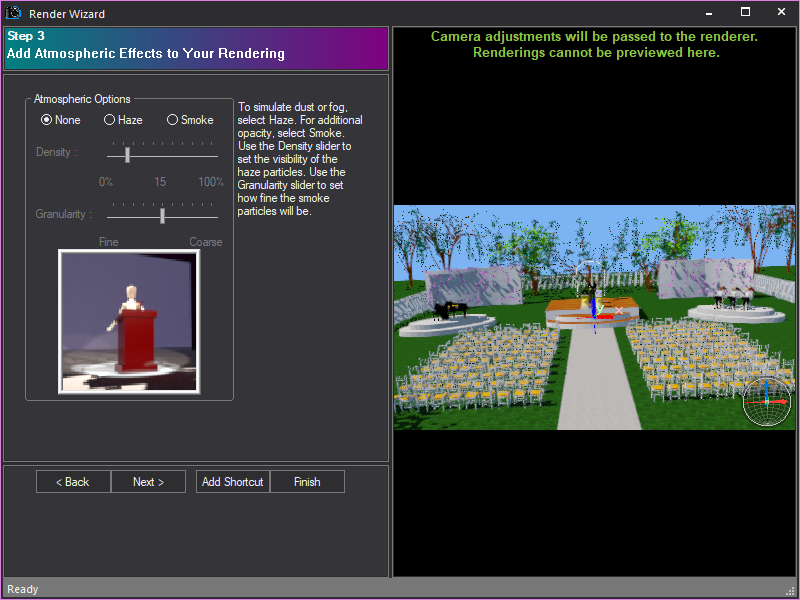Image resolution: width=800 pixels, height=600 pixels.
Task: Select the None atmospheric option
Action: pyautogui.click(x=47, y=119)
